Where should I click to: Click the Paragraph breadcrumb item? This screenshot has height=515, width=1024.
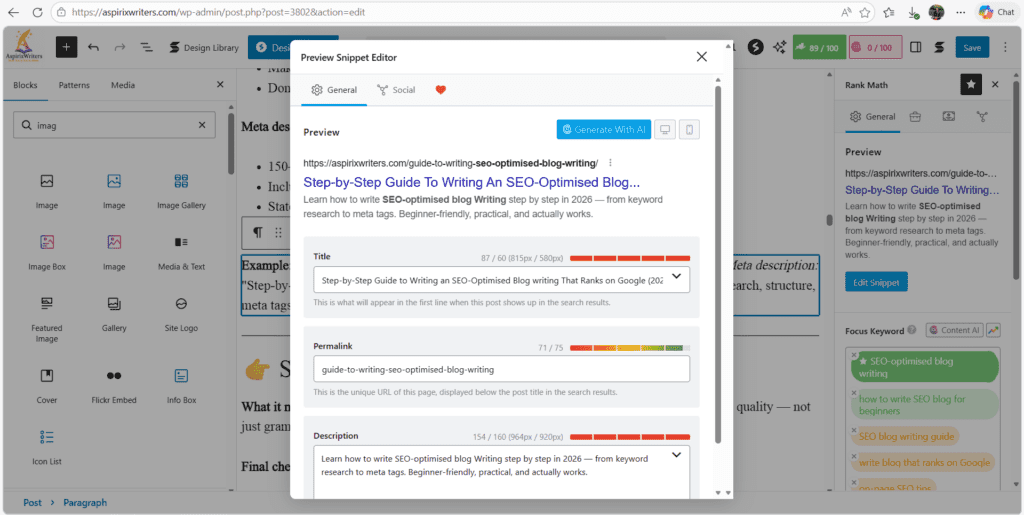pos(85,503)
